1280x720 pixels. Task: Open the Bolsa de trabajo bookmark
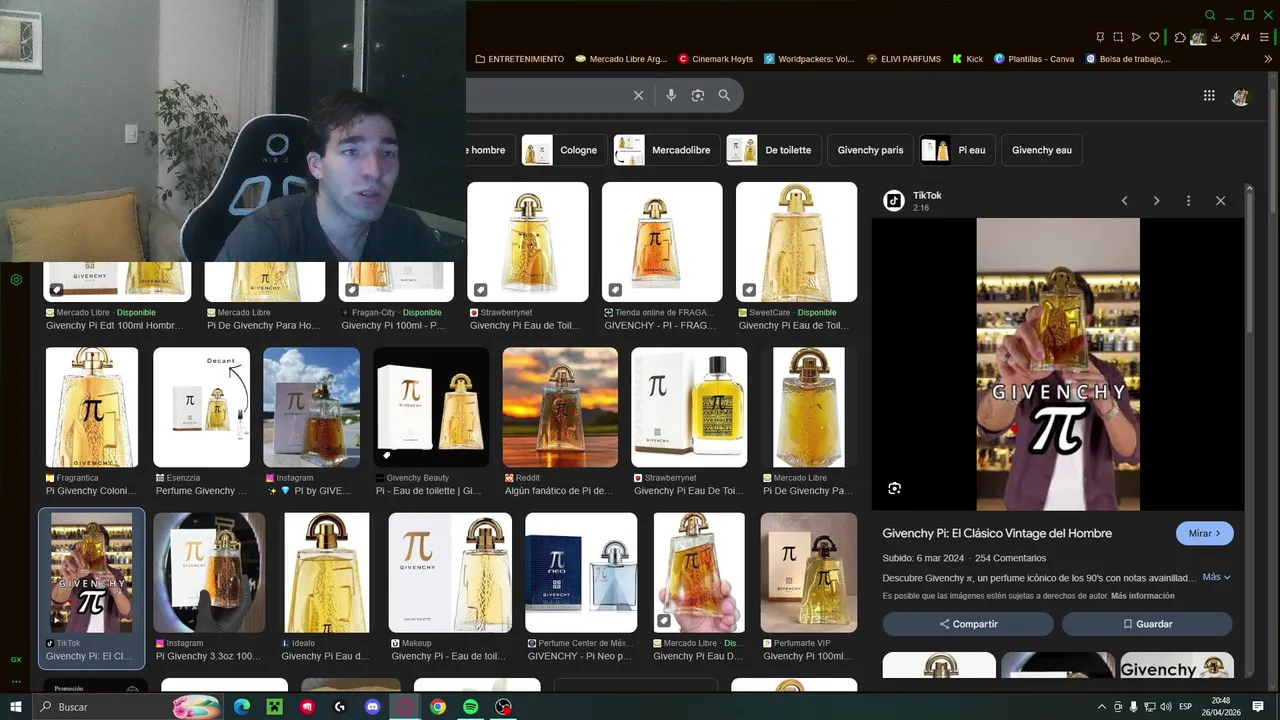point(1128,59)
